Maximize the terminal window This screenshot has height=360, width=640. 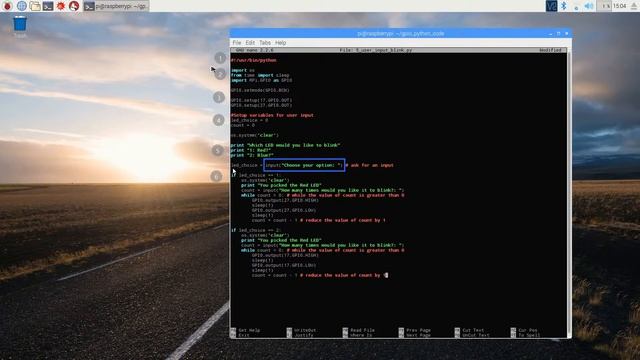click(558, 33)
